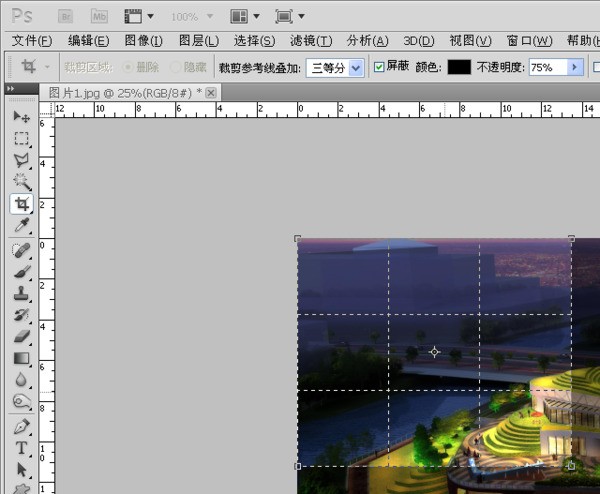Uncheck the 屏蔽 shield checkbox

pos(379,67)
